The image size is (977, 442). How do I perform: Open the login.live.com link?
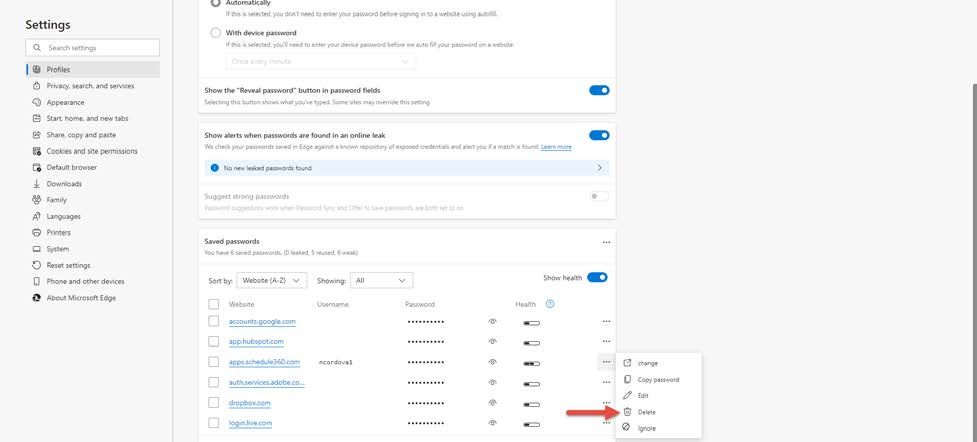pos(250,423)
